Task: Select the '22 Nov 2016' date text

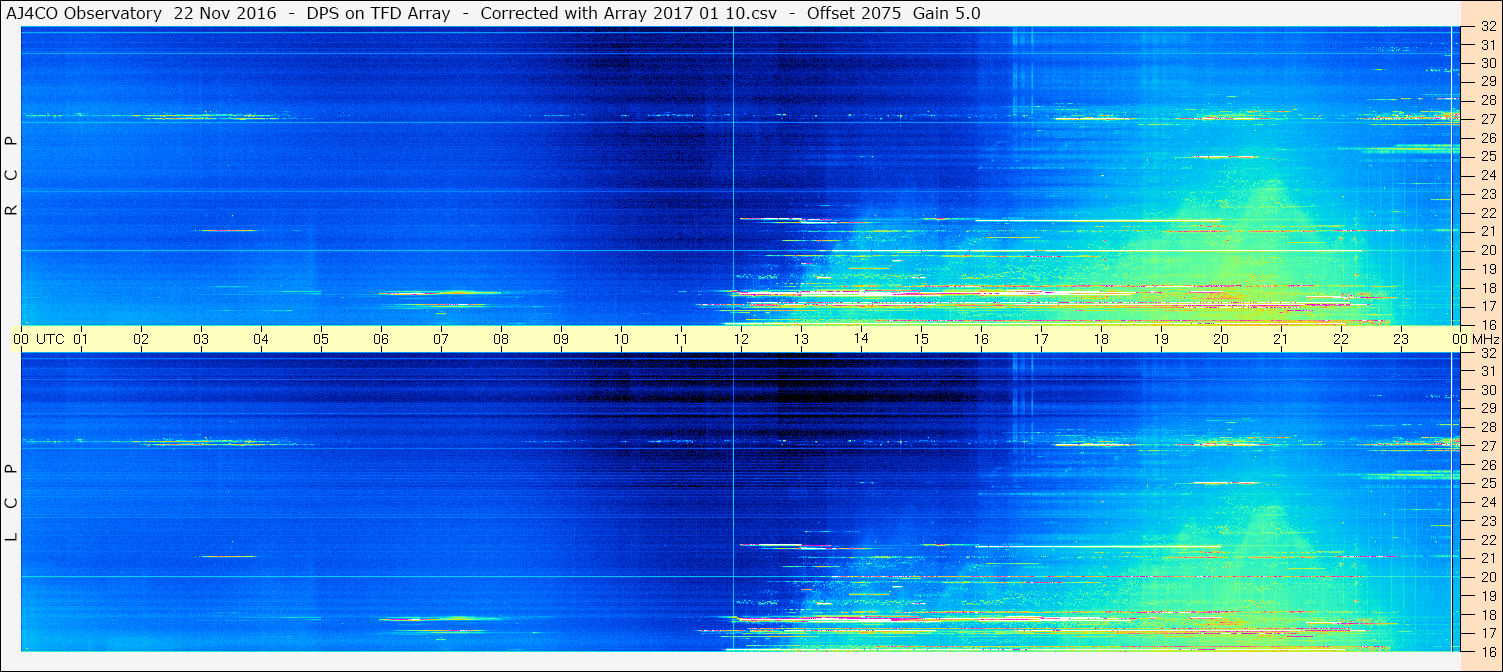Action: tap(225, 14)
